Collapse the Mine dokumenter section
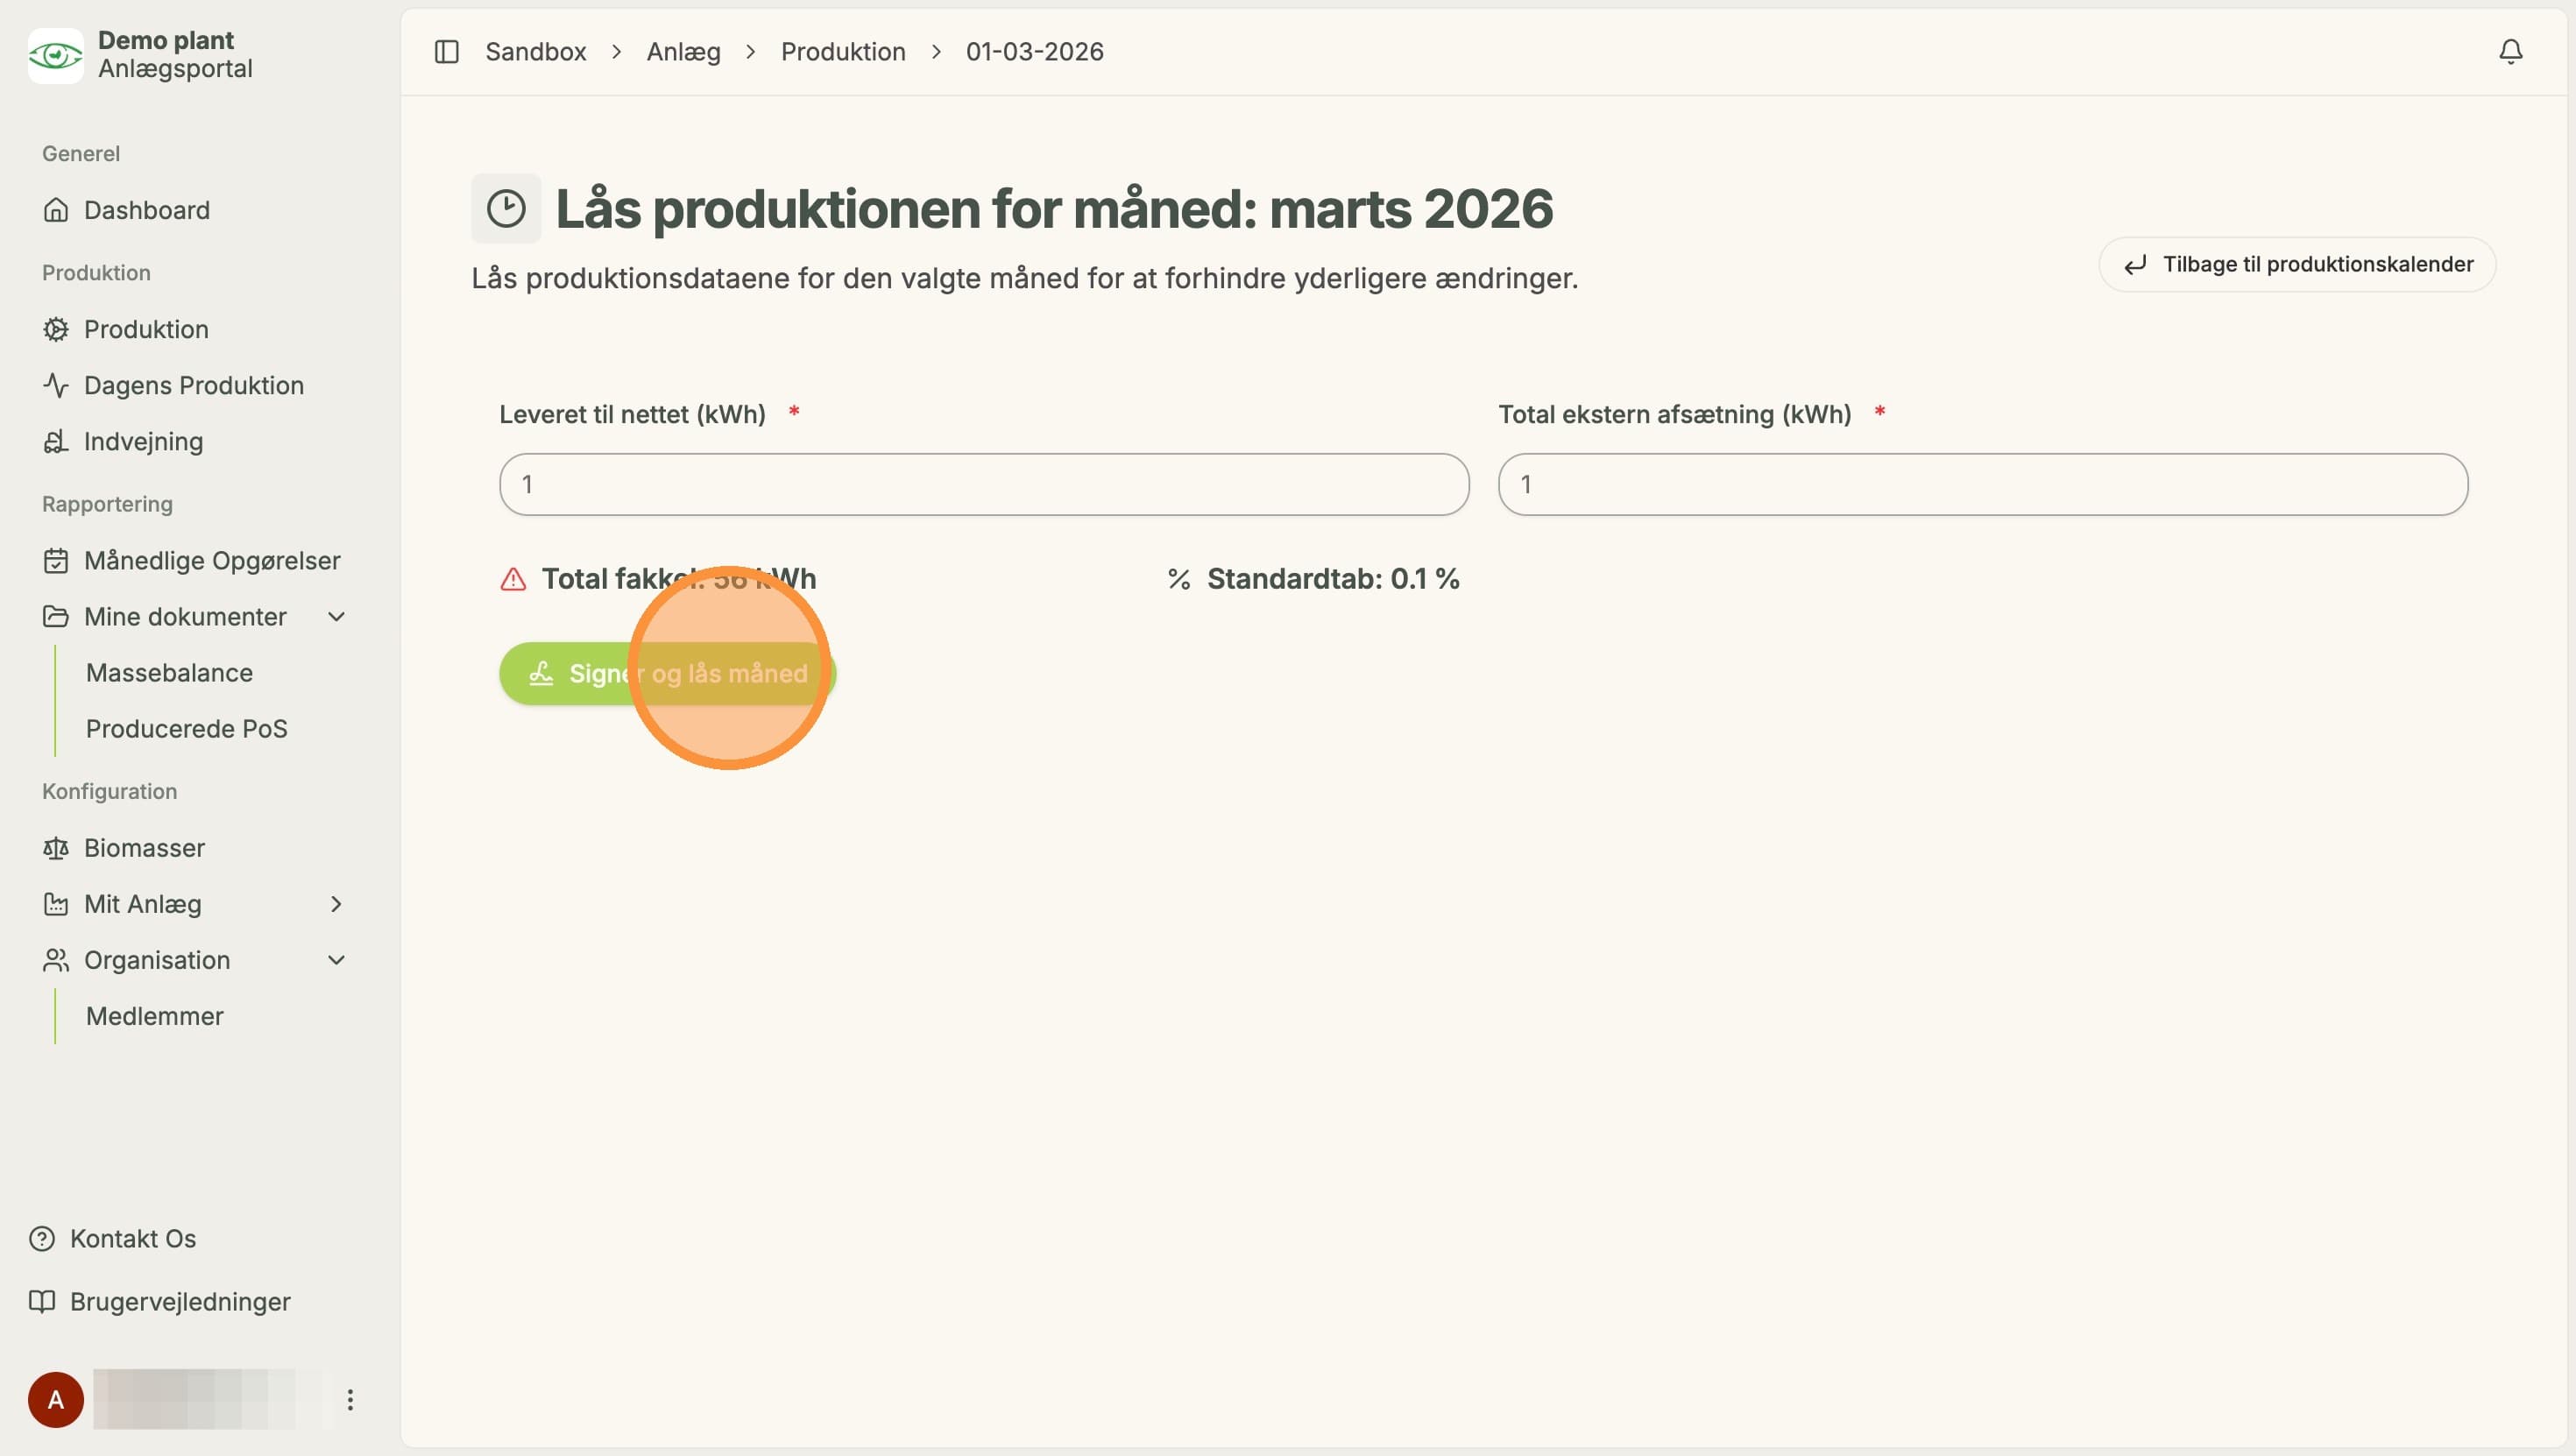2576x1456 pixels. click(x=337, y=616)
